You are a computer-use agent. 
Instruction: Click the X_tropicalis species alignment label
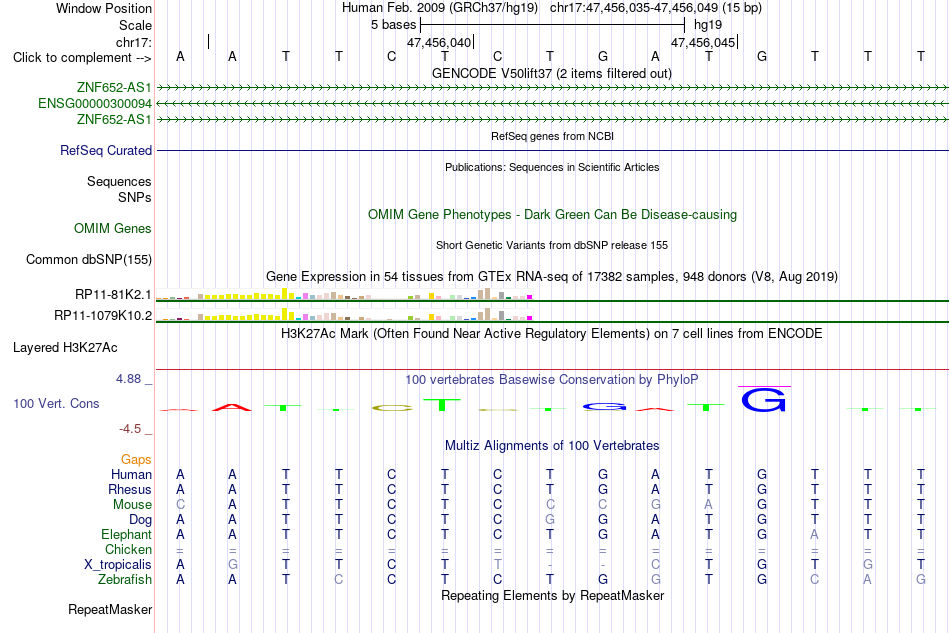click(x=118, y=565)
